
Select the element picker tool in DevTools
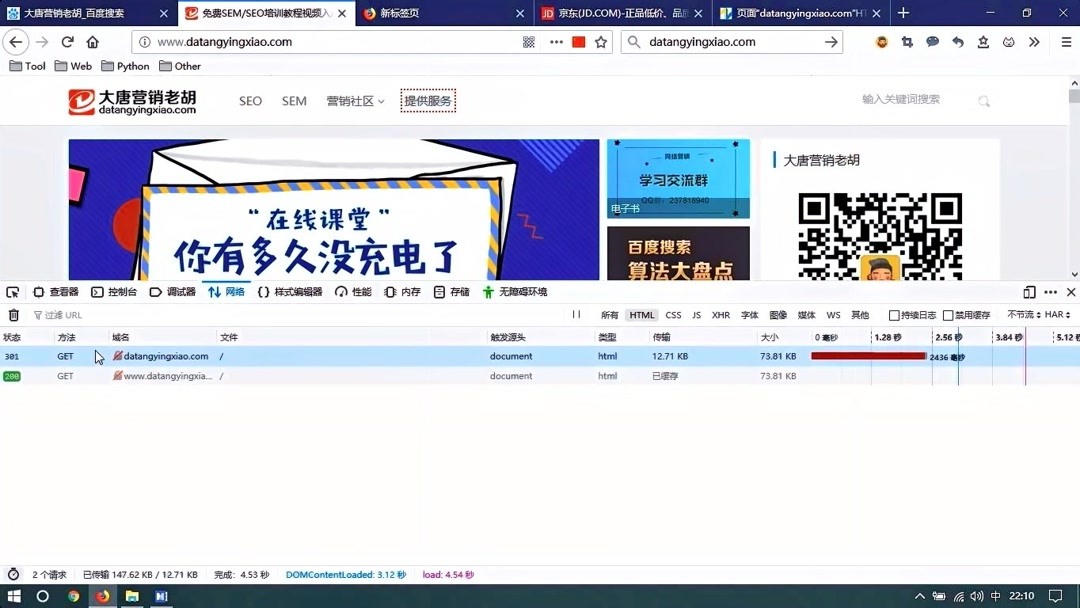tap(13, 292)
